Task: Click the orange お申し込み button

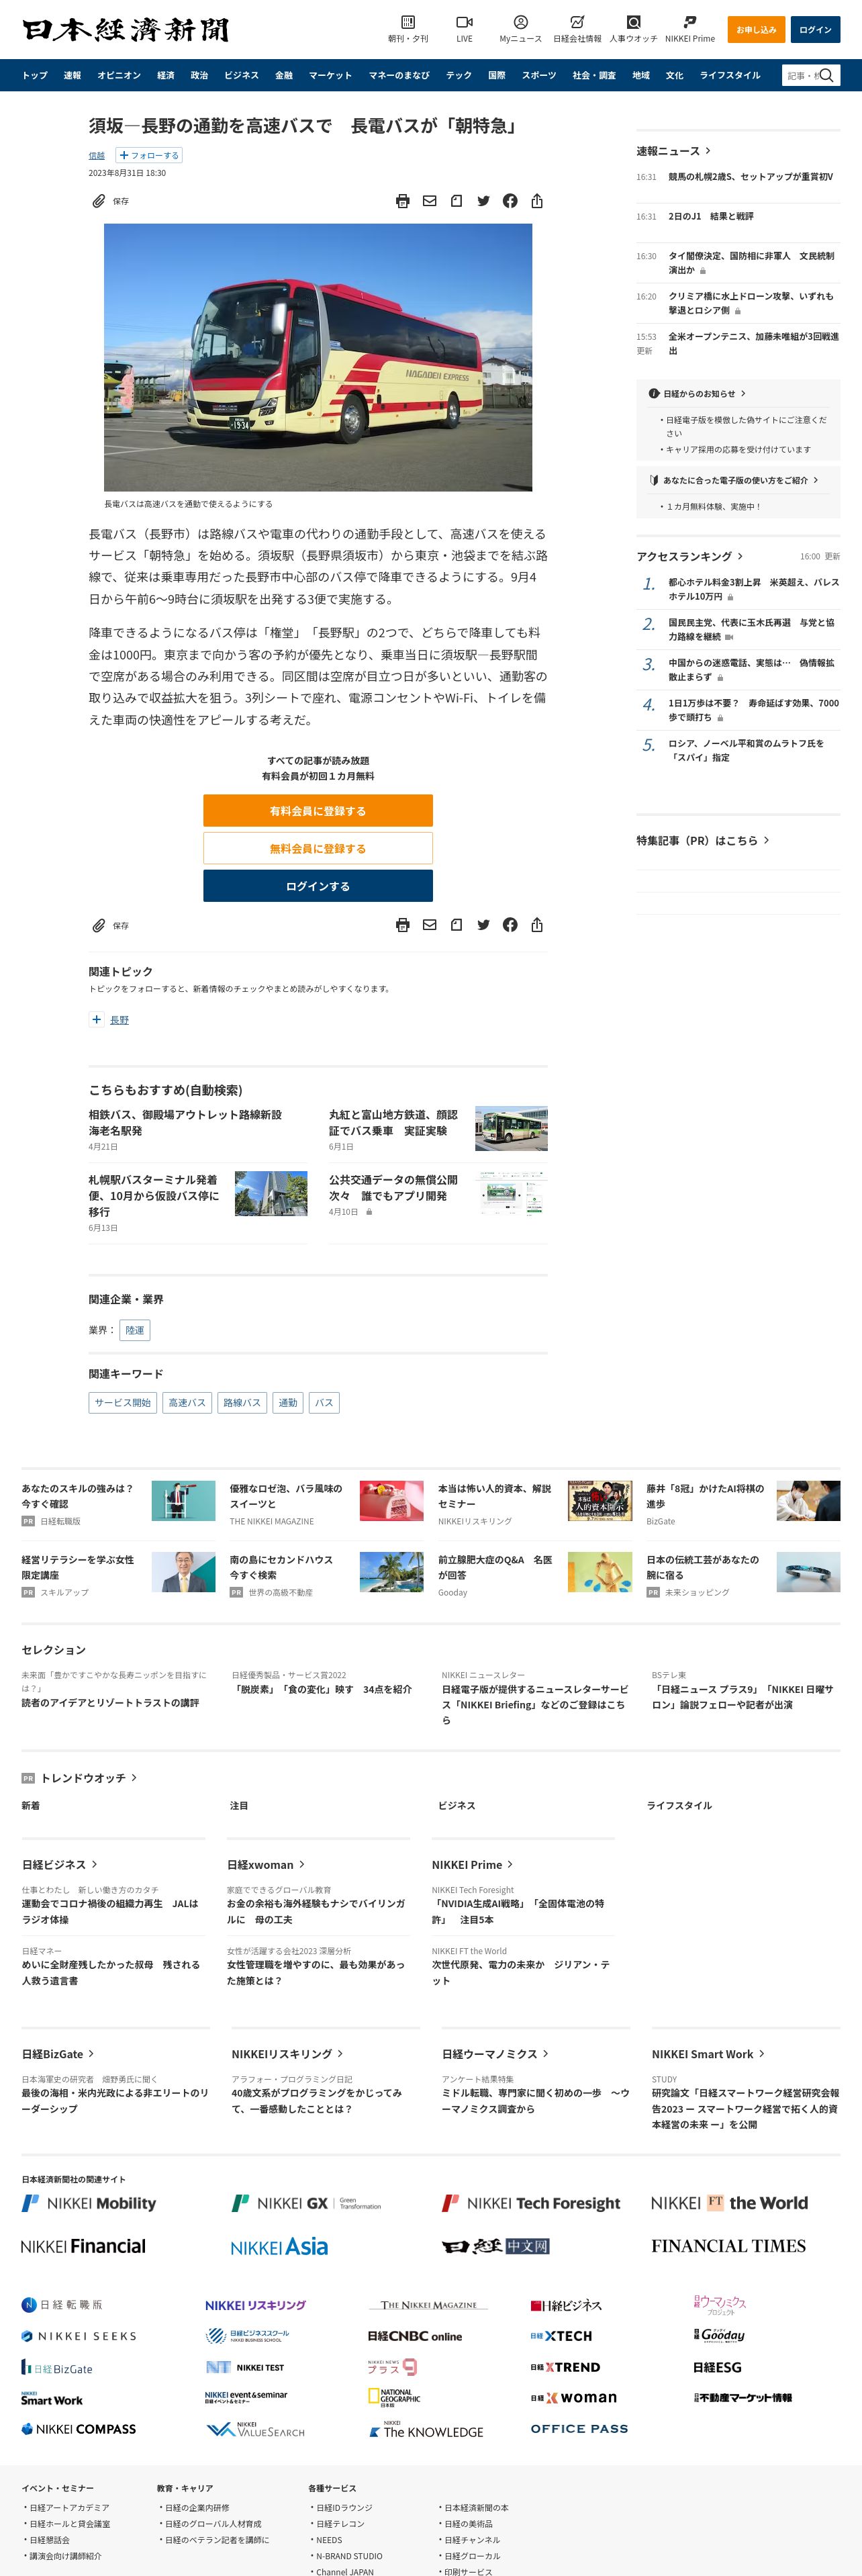Action: (756, 29)
